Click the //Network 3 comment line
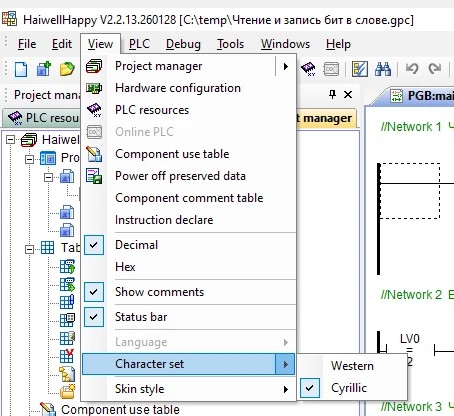The image size is (454, 416). (417, 406)
